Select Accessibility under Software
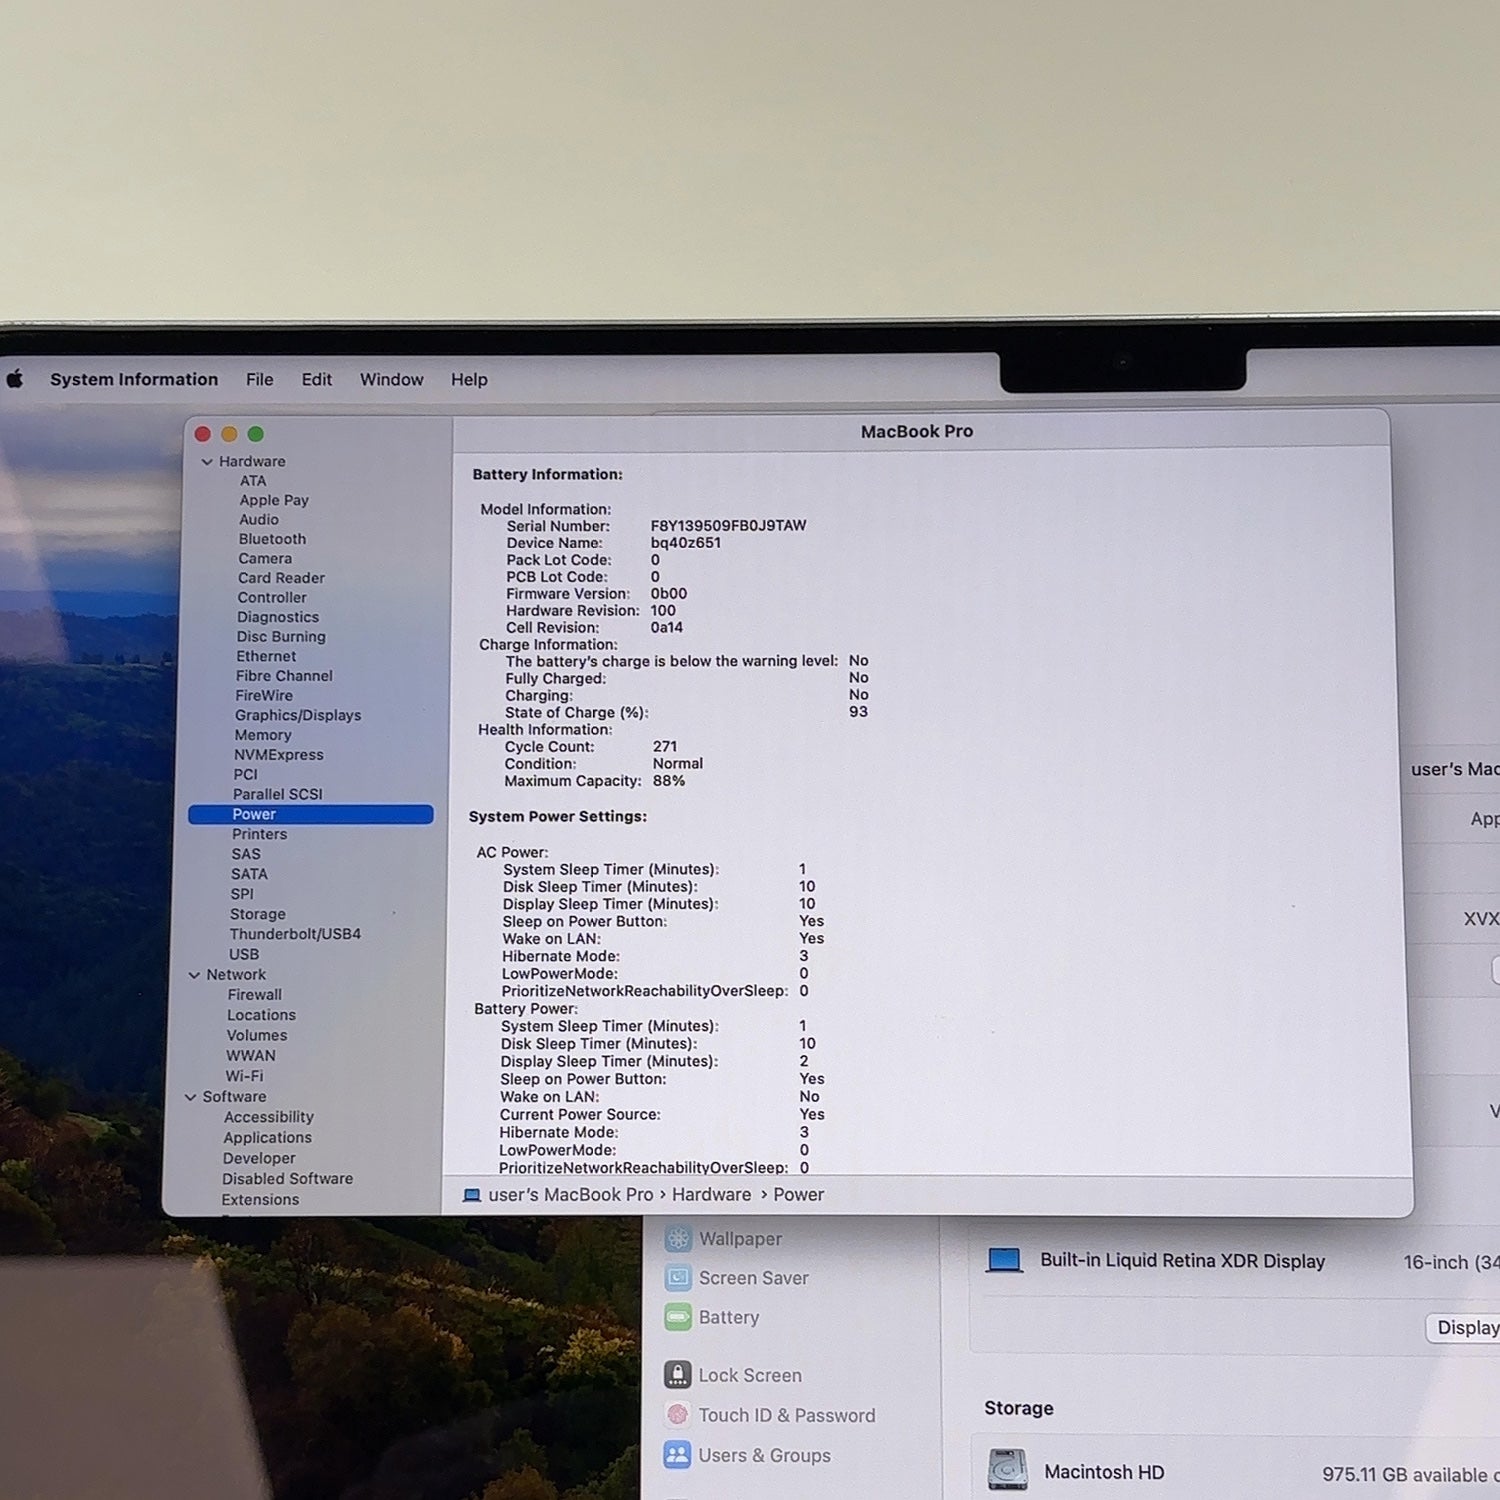Screen dimensions: 1500x1500 [269, 1117]
